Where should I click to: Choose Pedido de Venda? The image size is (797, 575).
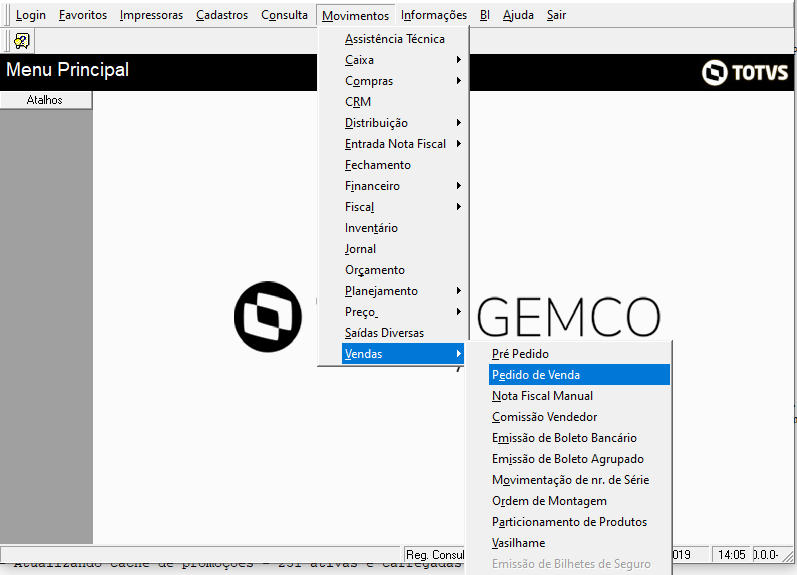click(579, 375)
